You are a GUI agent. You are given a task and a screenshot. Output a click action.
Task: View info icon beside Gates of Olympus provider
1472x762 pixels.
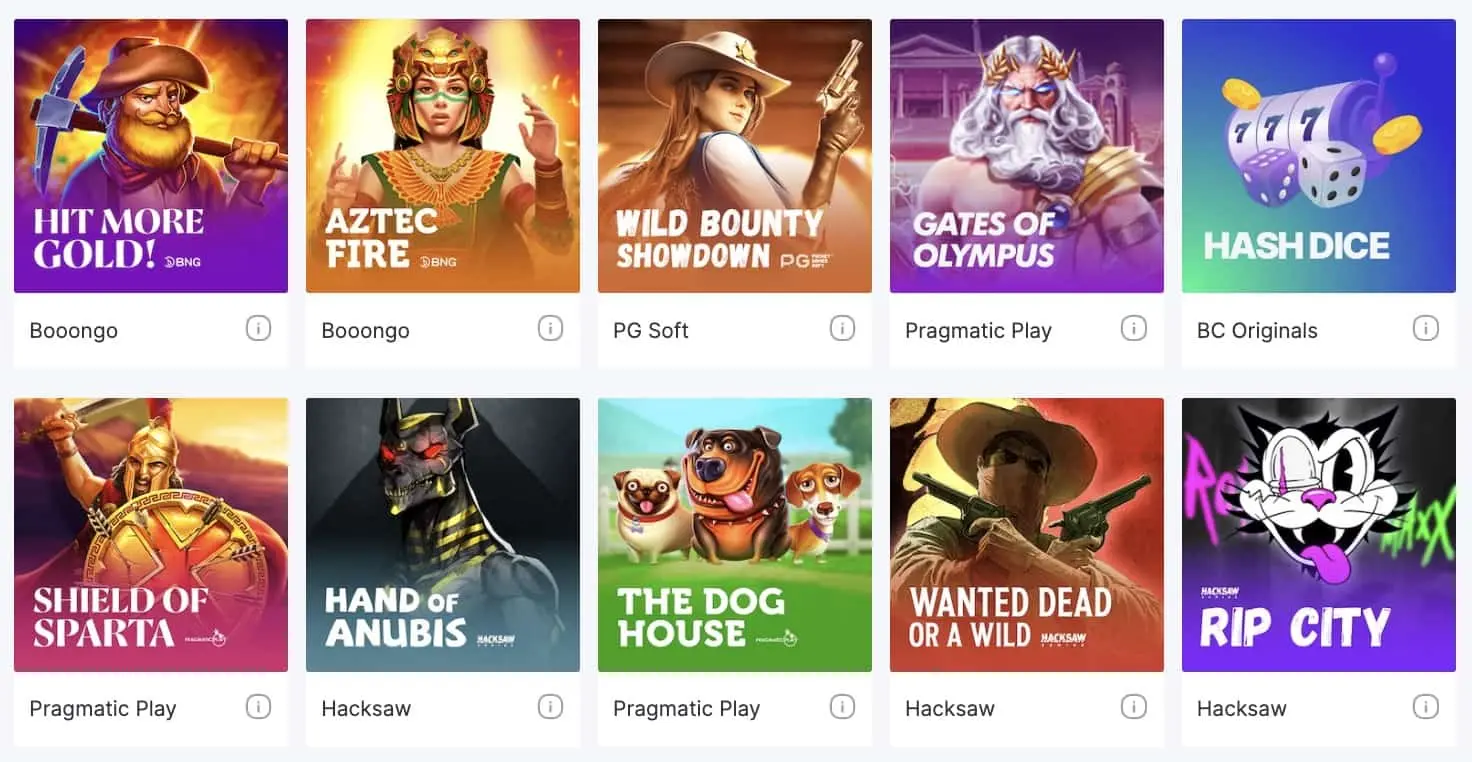1133,328
